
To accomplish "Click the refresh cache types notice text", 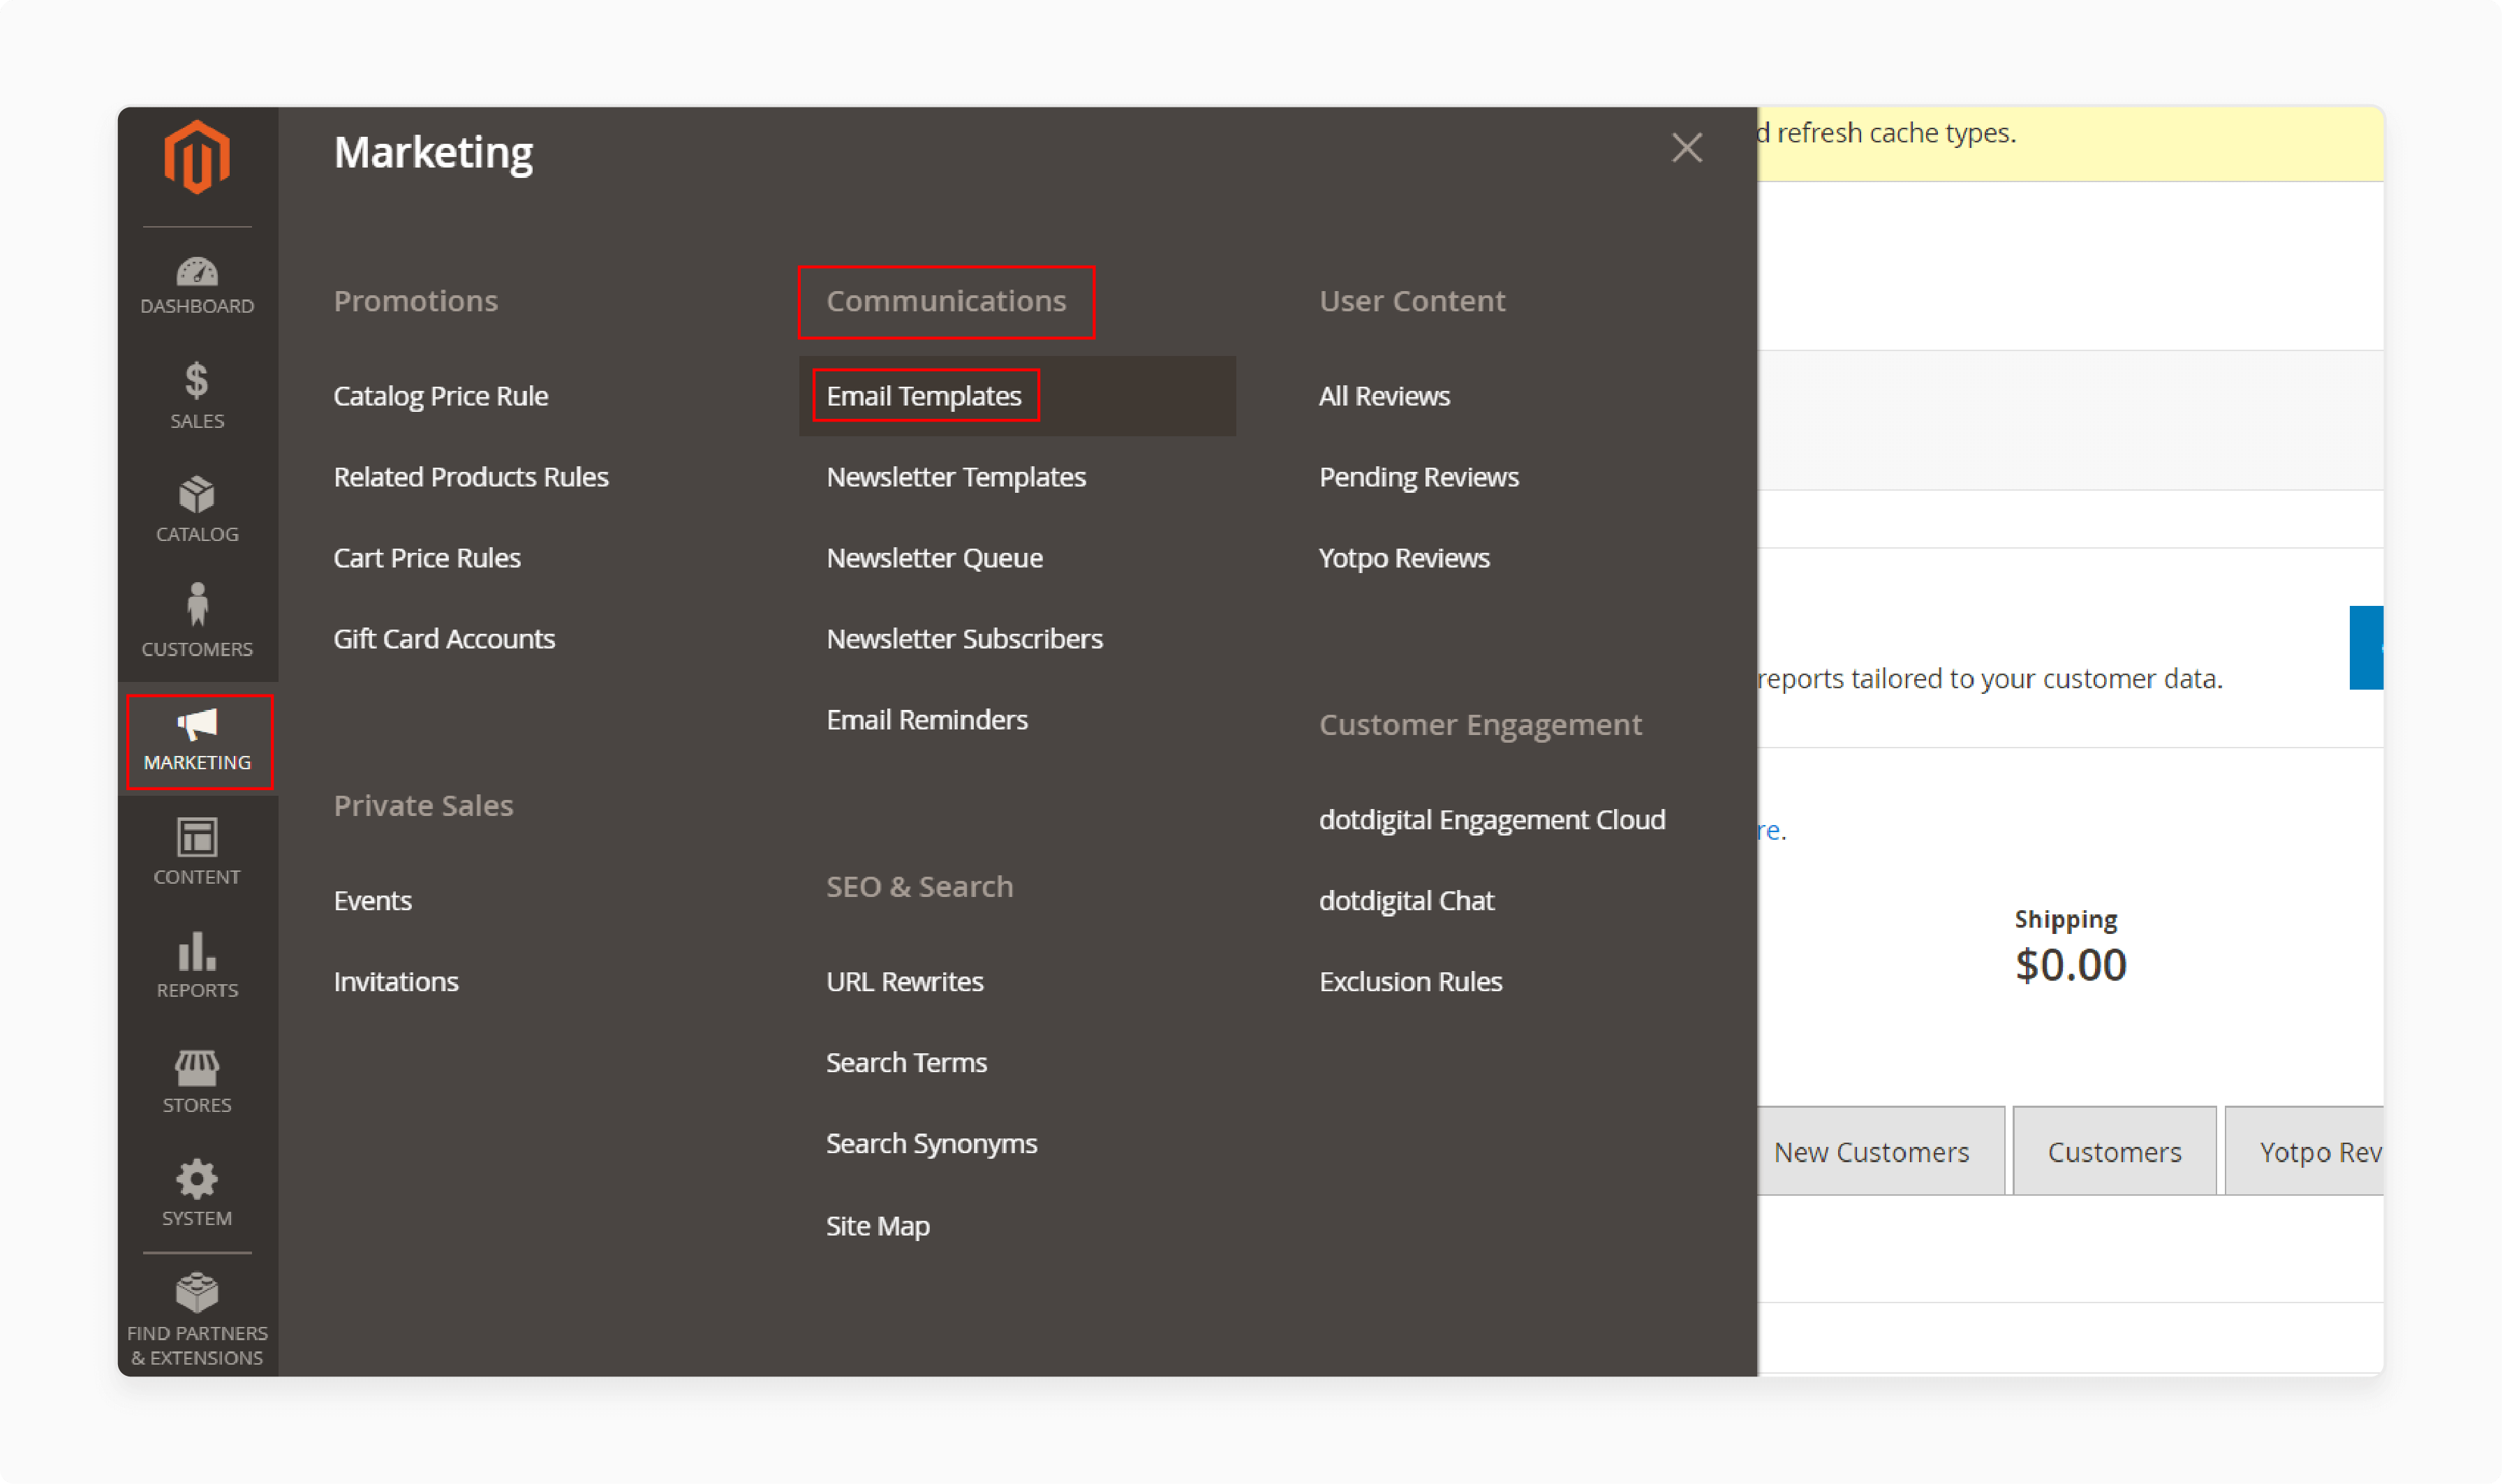I will click(x=1886, y=133).
